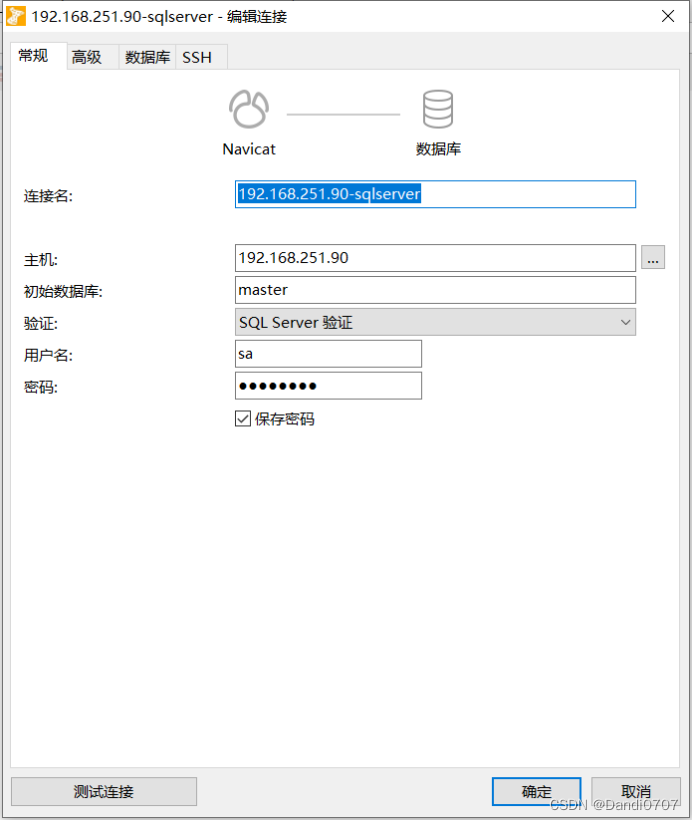Click the ellipsis button beside 主机

click(x=653, y=257)
